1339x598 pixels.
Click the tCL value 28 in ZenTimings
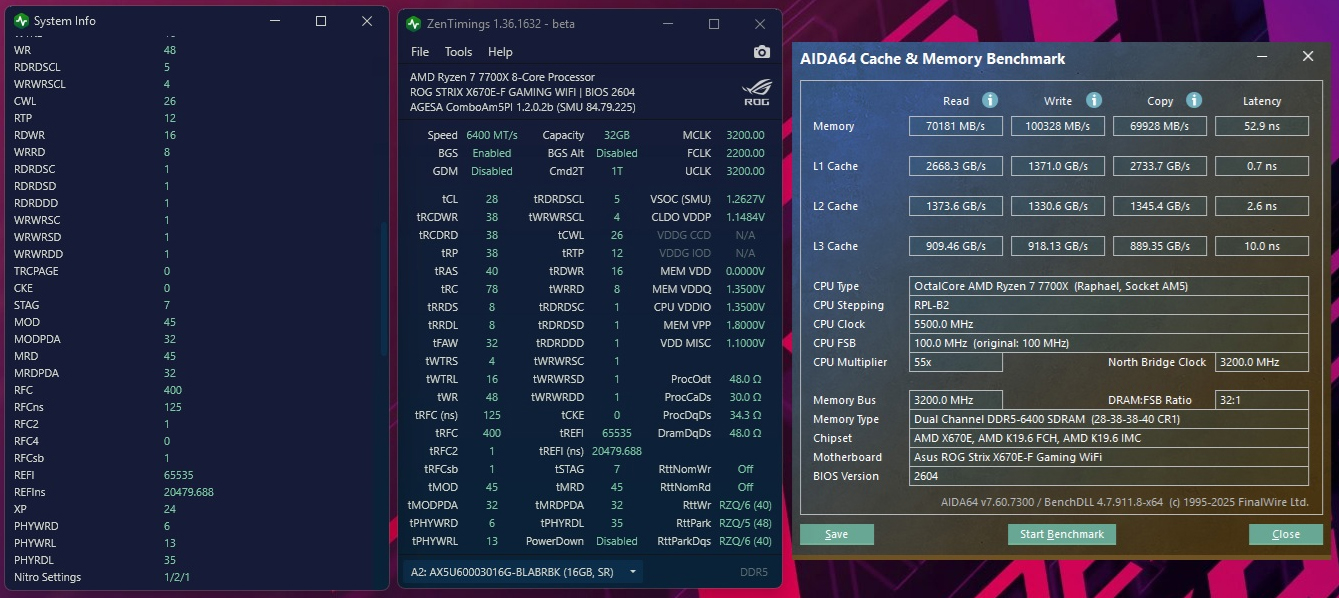[x=491, y=199]
